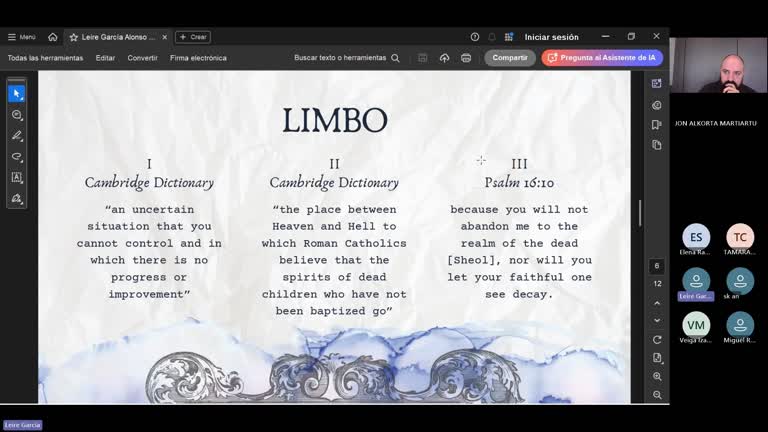Viewport: 768px width, 432px height.
Task: Open the Convertir menu
Action: pyautogui.click(x=143, y=58)
